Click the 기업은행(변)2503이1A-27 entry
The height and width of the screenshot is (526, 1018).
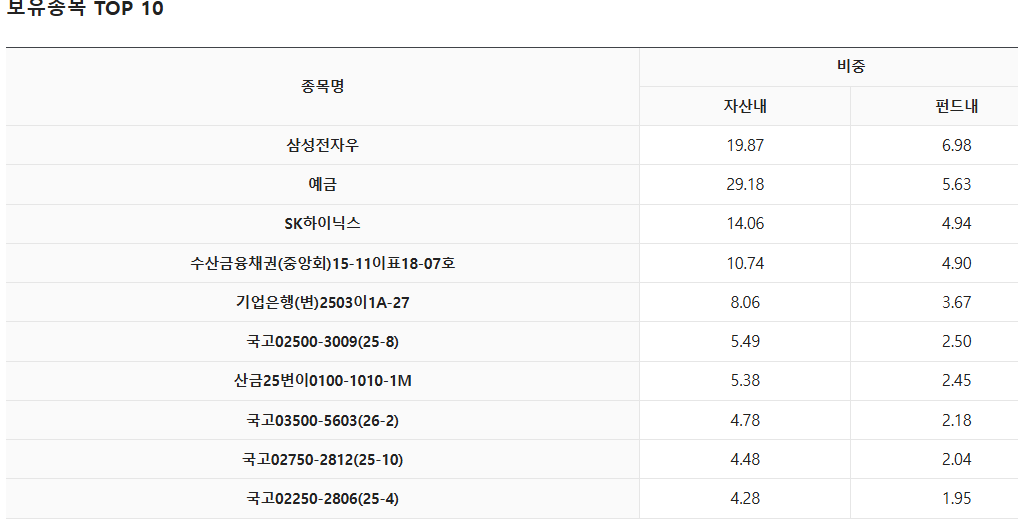[323, 303]
